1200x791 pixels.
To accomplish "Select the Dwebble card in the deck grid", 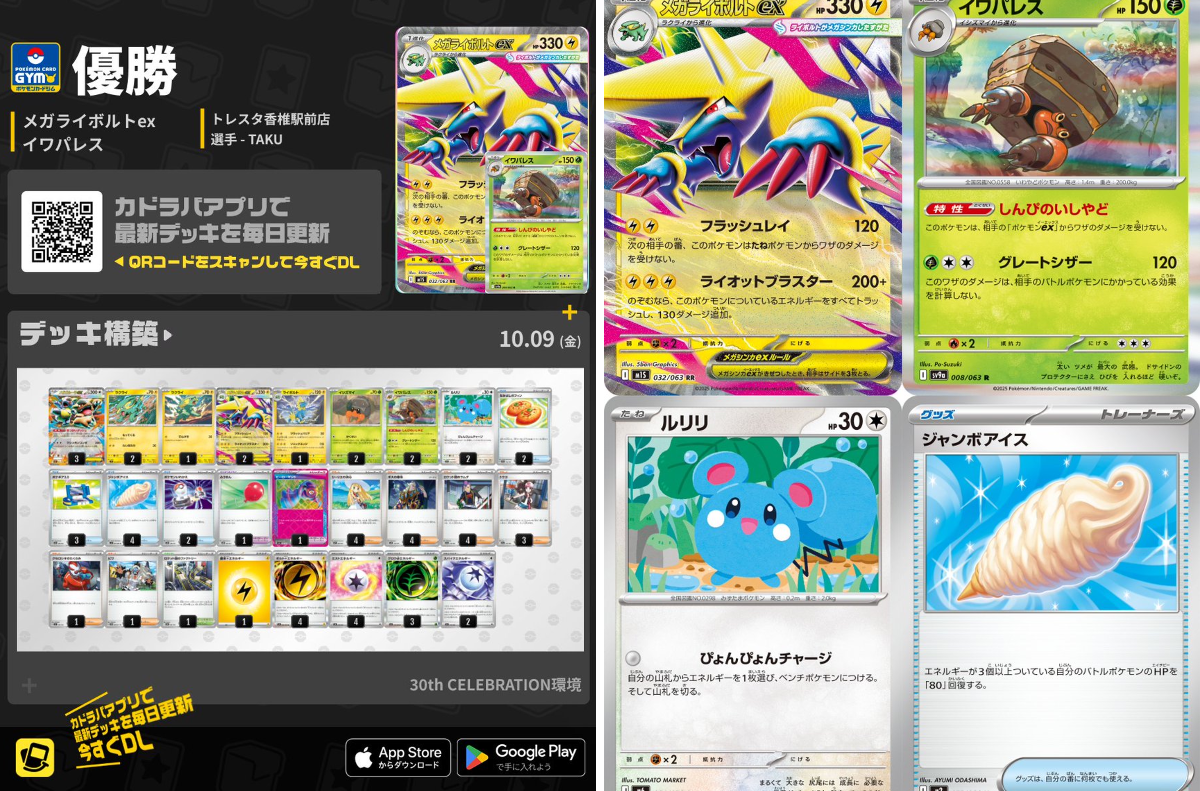I will 355,427.
